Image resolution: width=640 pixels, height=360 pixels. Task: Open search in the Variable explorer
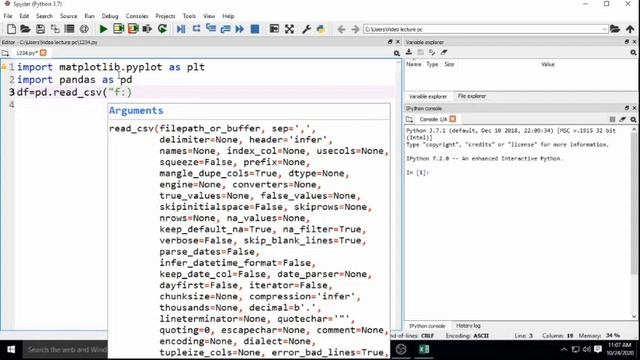click(x=633, y=53)
